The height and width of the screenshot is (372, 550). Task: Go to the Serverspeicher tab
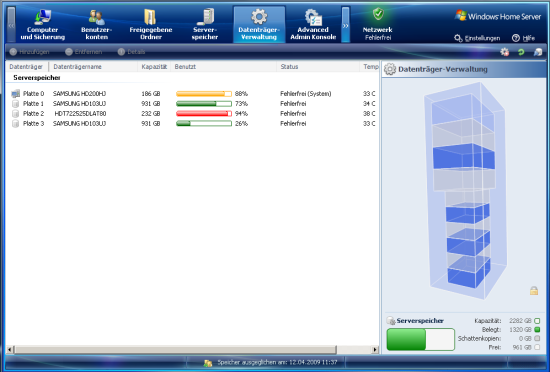[205, 25]
